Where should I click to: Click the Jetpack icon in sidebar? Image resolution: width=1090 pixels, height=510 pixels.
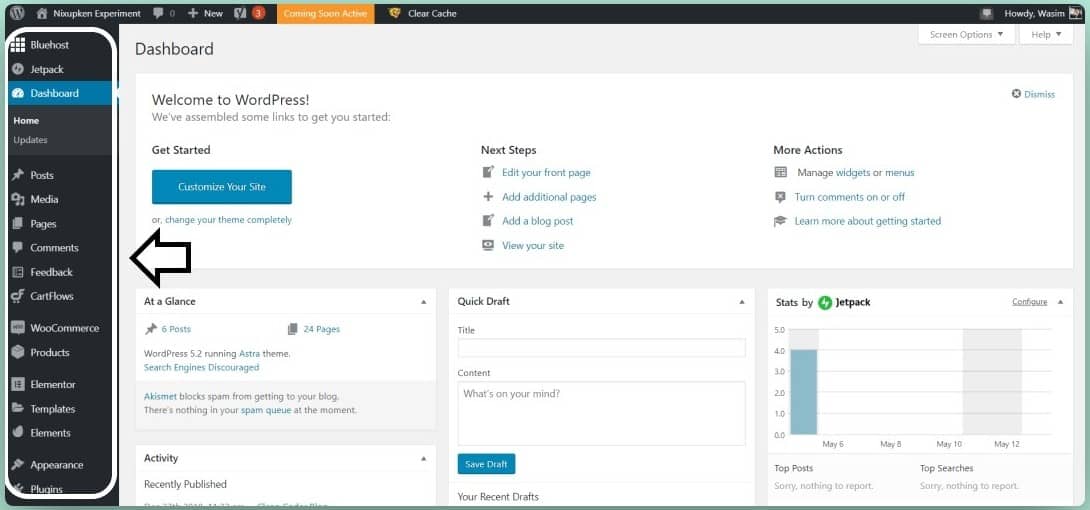(18, 69)
